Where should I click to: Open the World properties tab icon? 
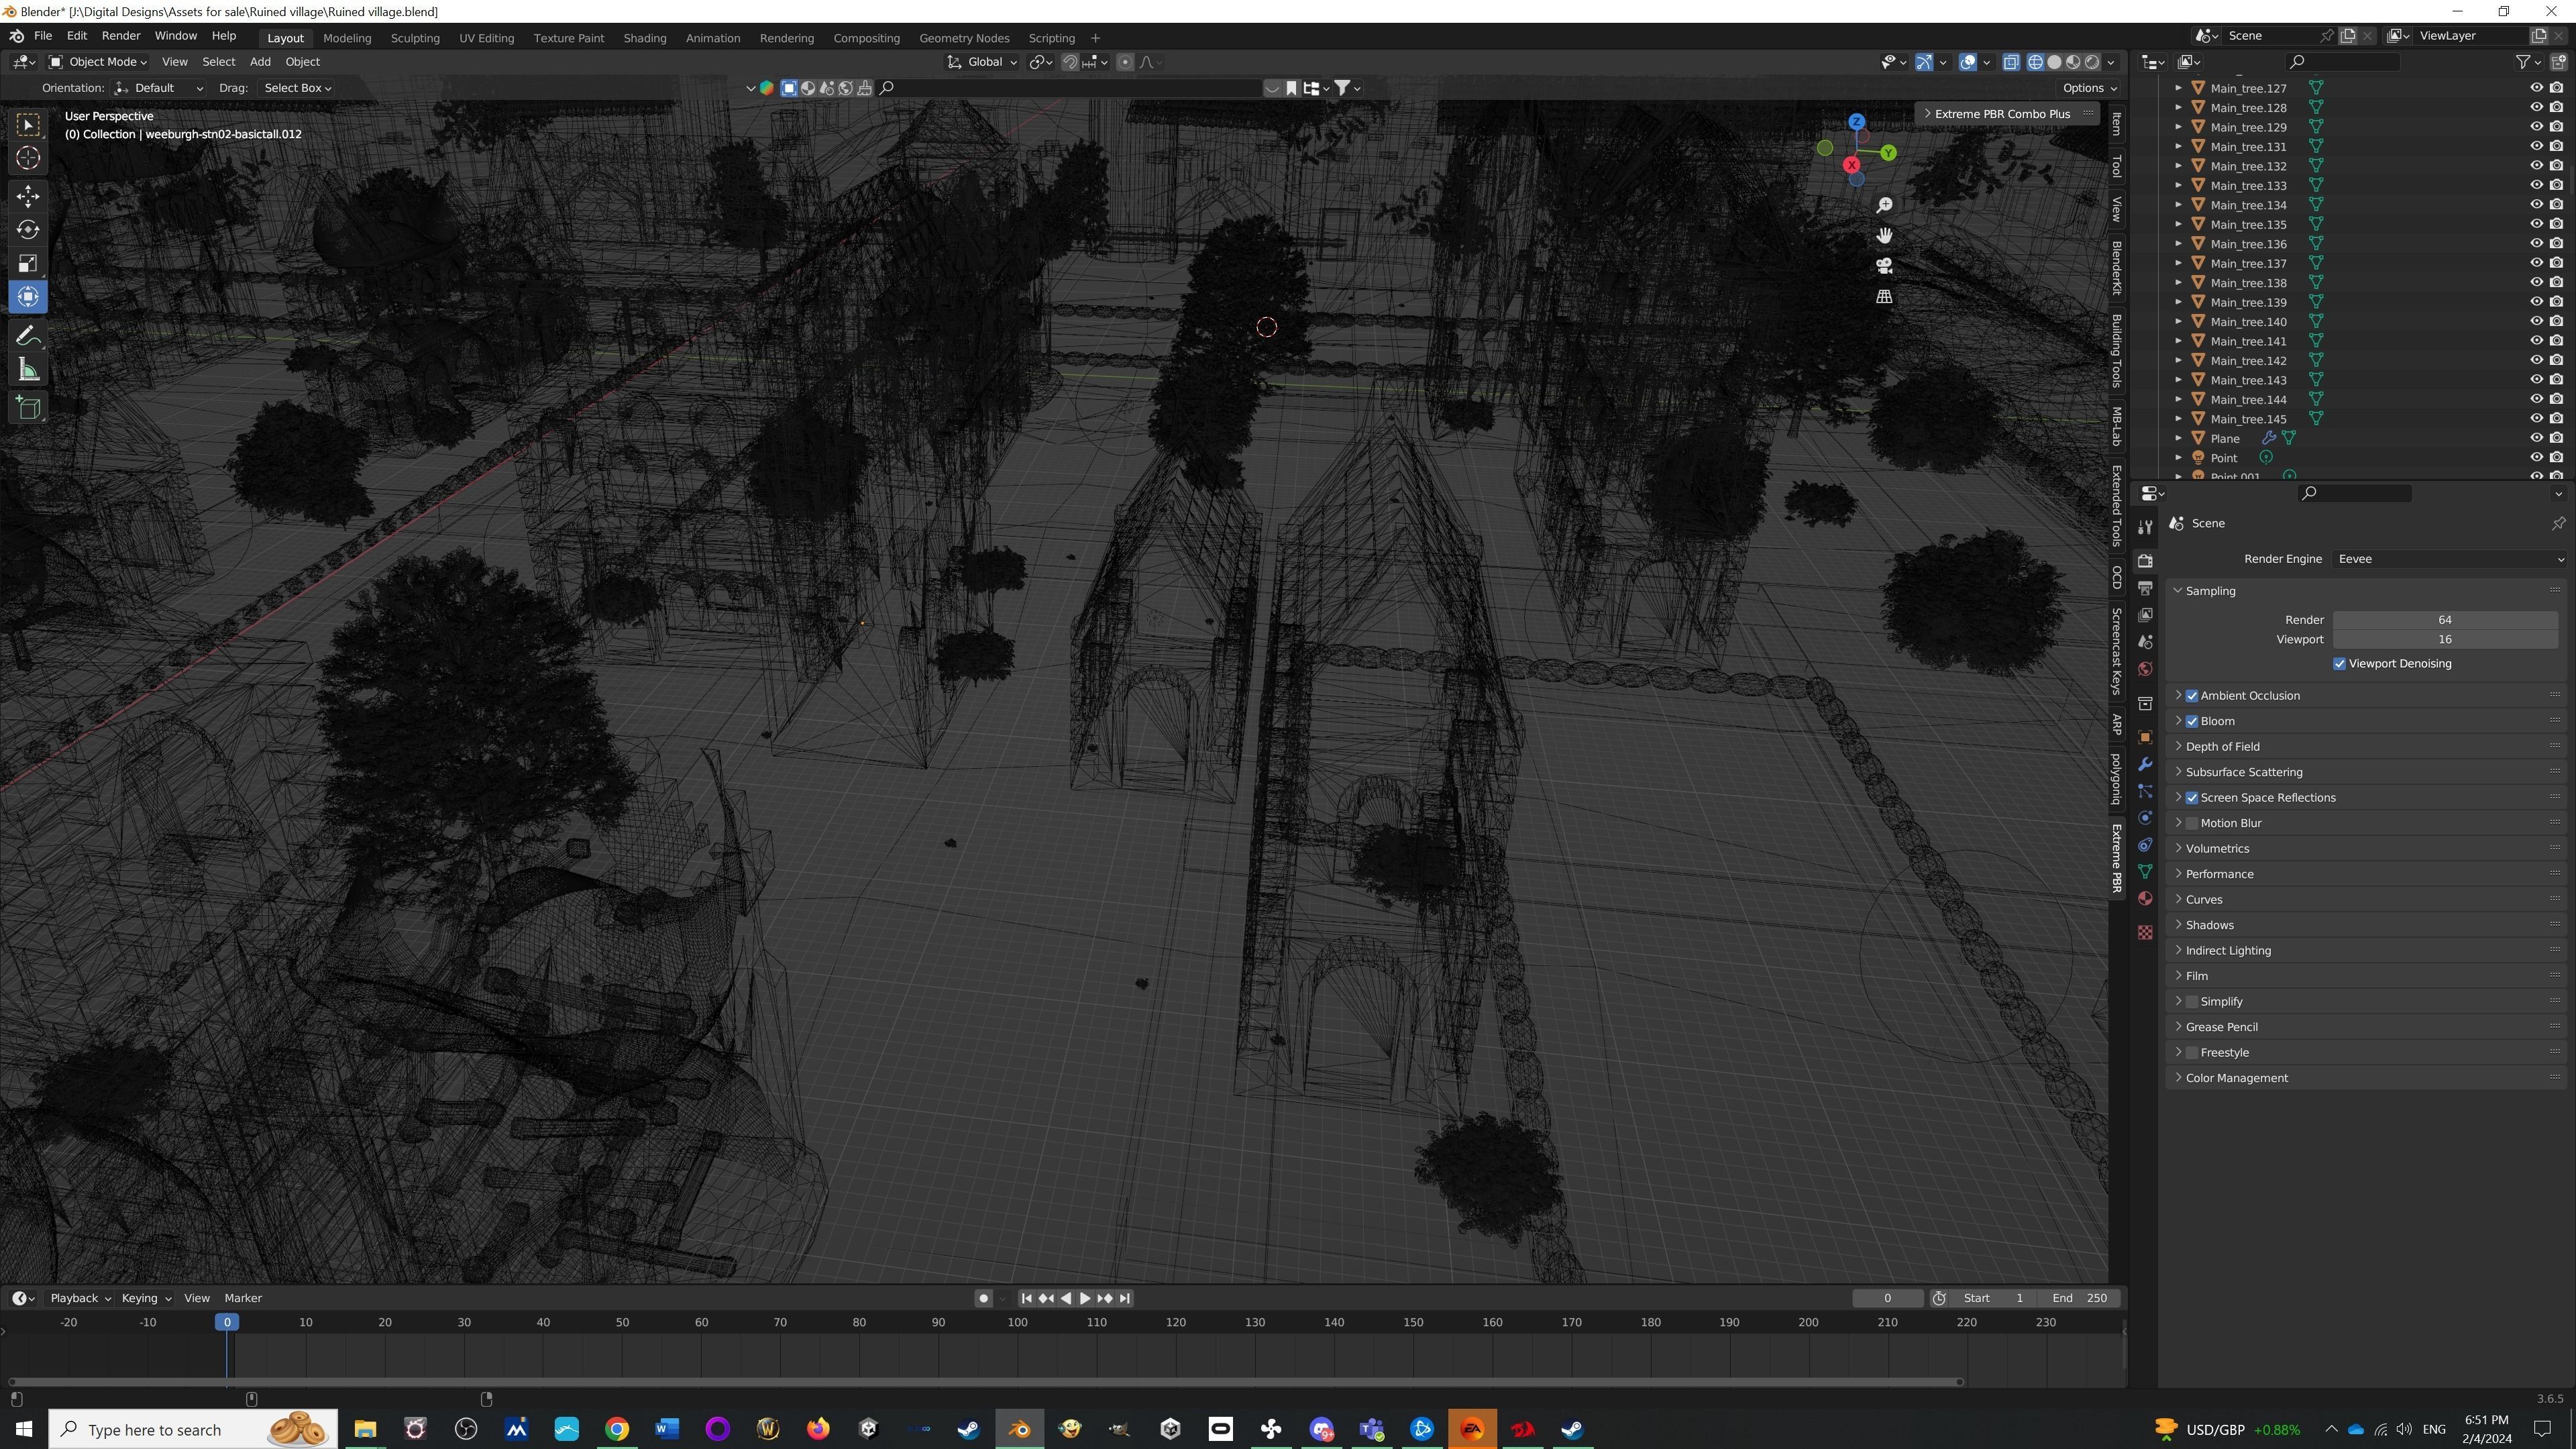click(2145, 669)
